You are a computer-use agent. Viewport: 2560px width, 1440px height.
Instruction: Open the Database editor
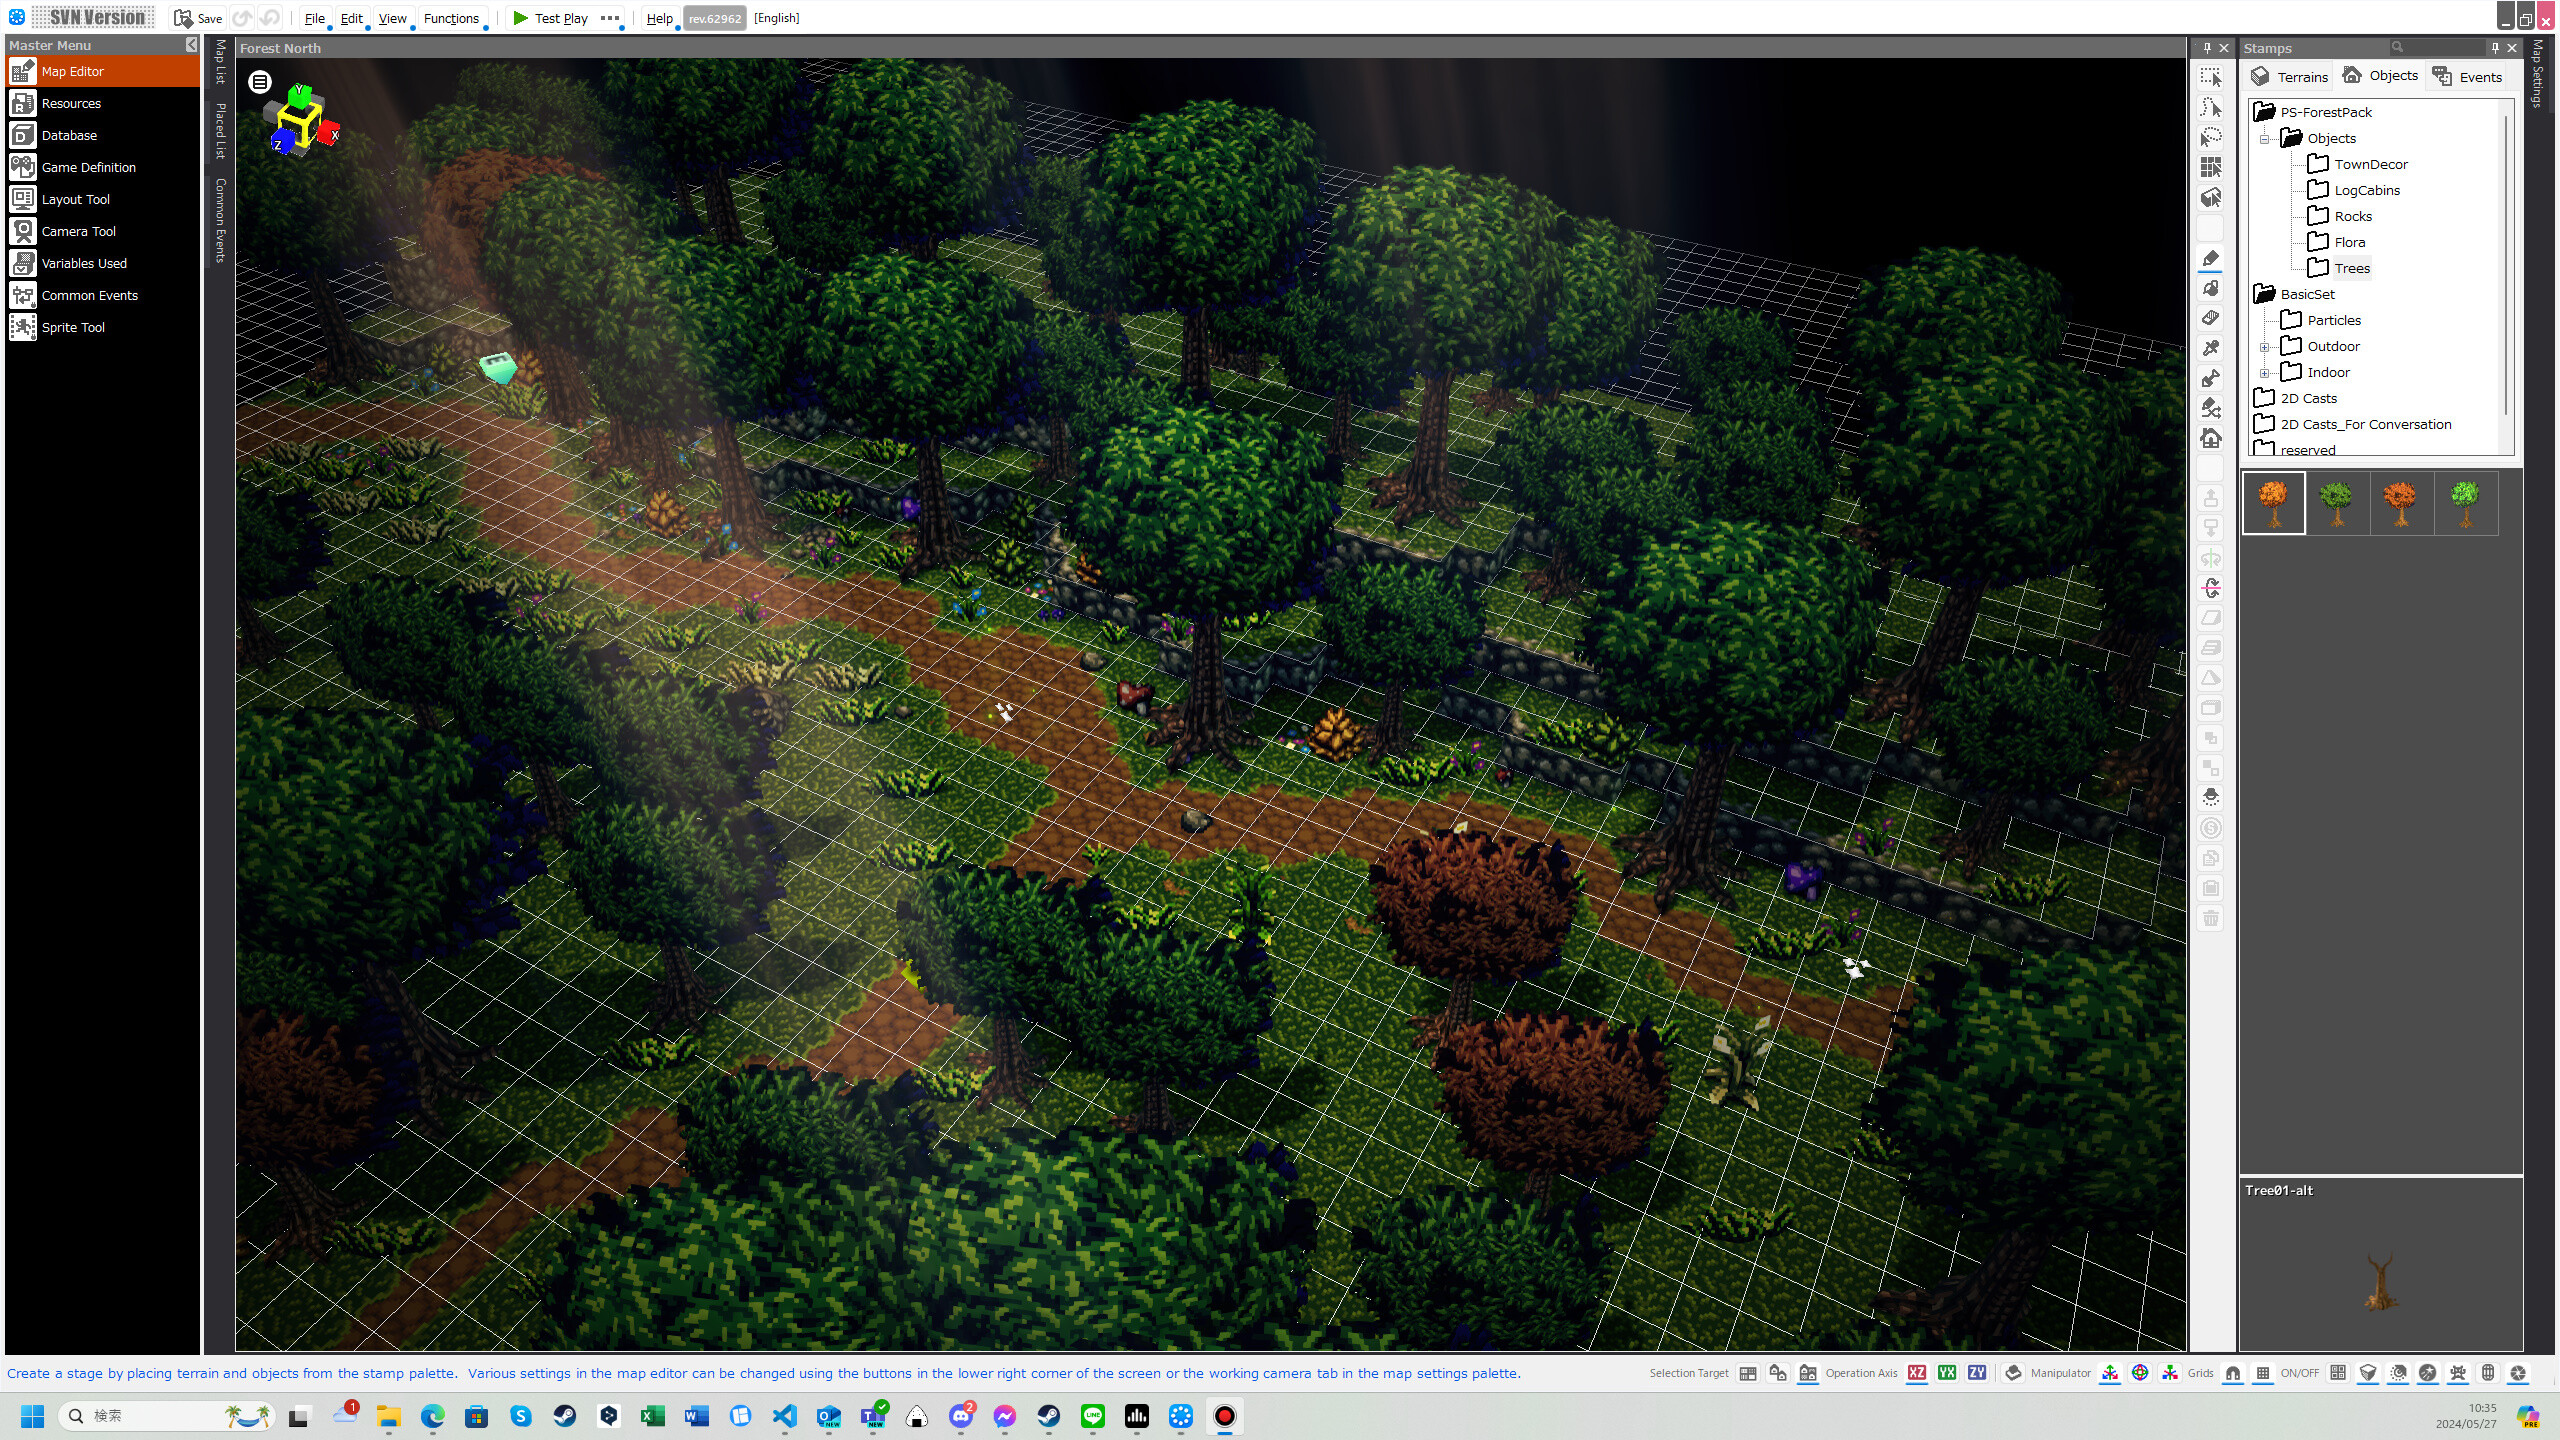69,135
